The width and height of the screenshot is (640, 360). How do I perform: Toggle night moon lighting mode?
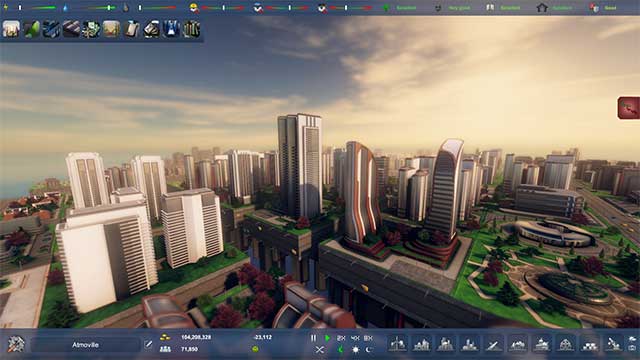tap(368, 350)
